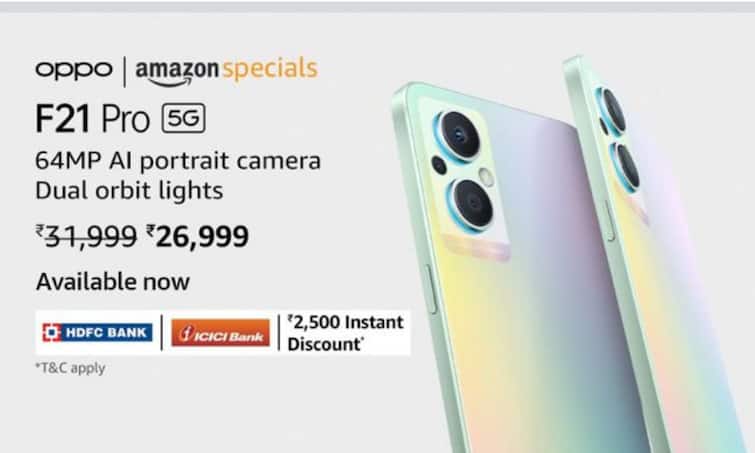Screen dimensions: 755x453
Task: Click the Available now text
Action: coord(113,282)
